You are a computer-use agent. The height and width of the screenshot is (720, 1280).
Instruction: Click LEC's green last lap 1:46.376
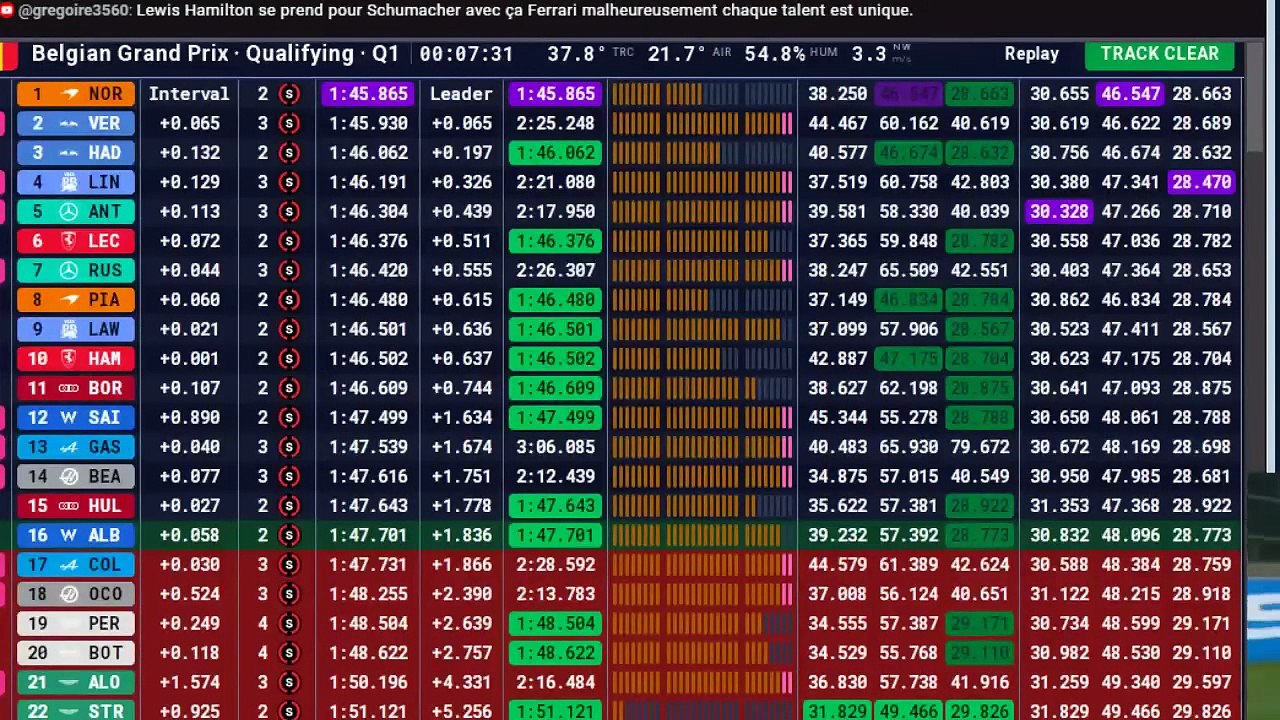pyautogui.click(x=555, y=241)
